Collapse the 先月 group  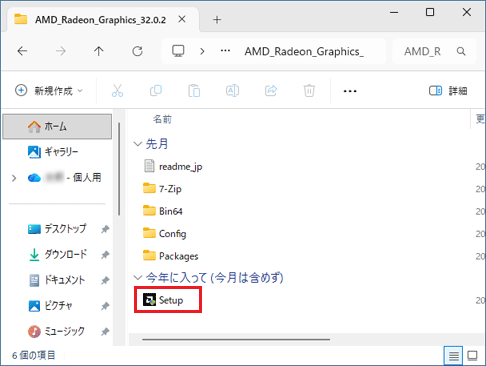(x=138, y=144)
